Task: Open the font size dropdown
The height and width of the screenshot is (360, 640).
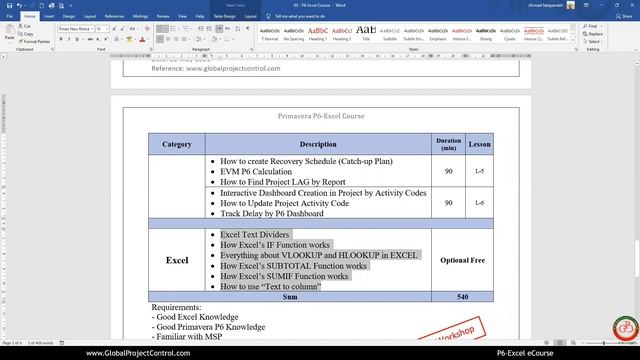Action: (x=107, y=29)
